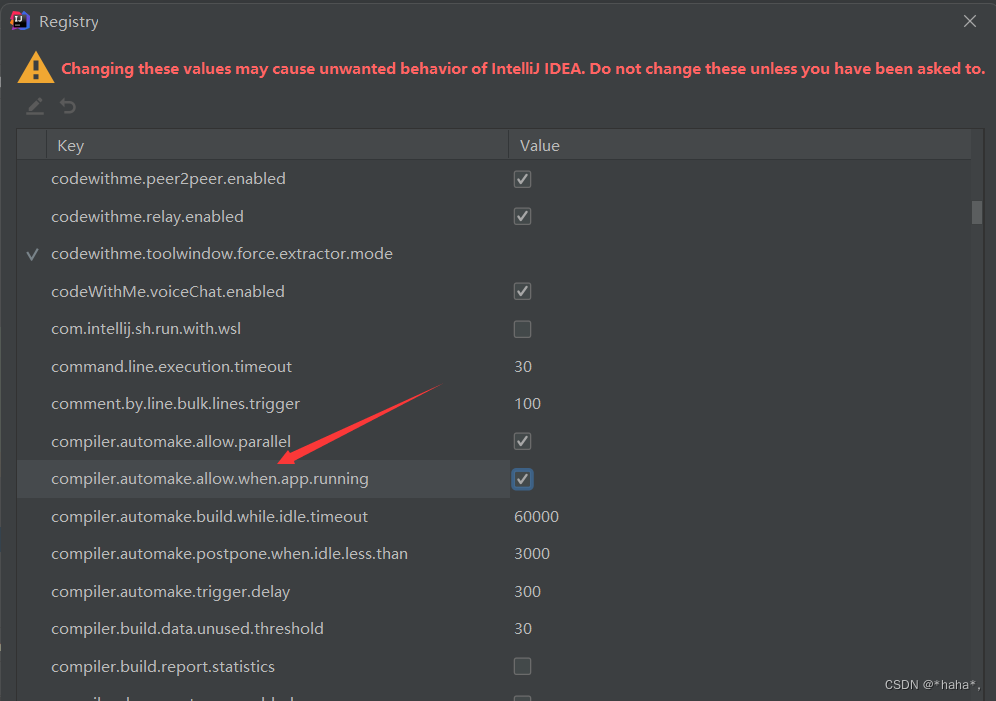The image size is (996, 701).
Task: Select compiler.build.report.statistics key
Action: [163, 666]
